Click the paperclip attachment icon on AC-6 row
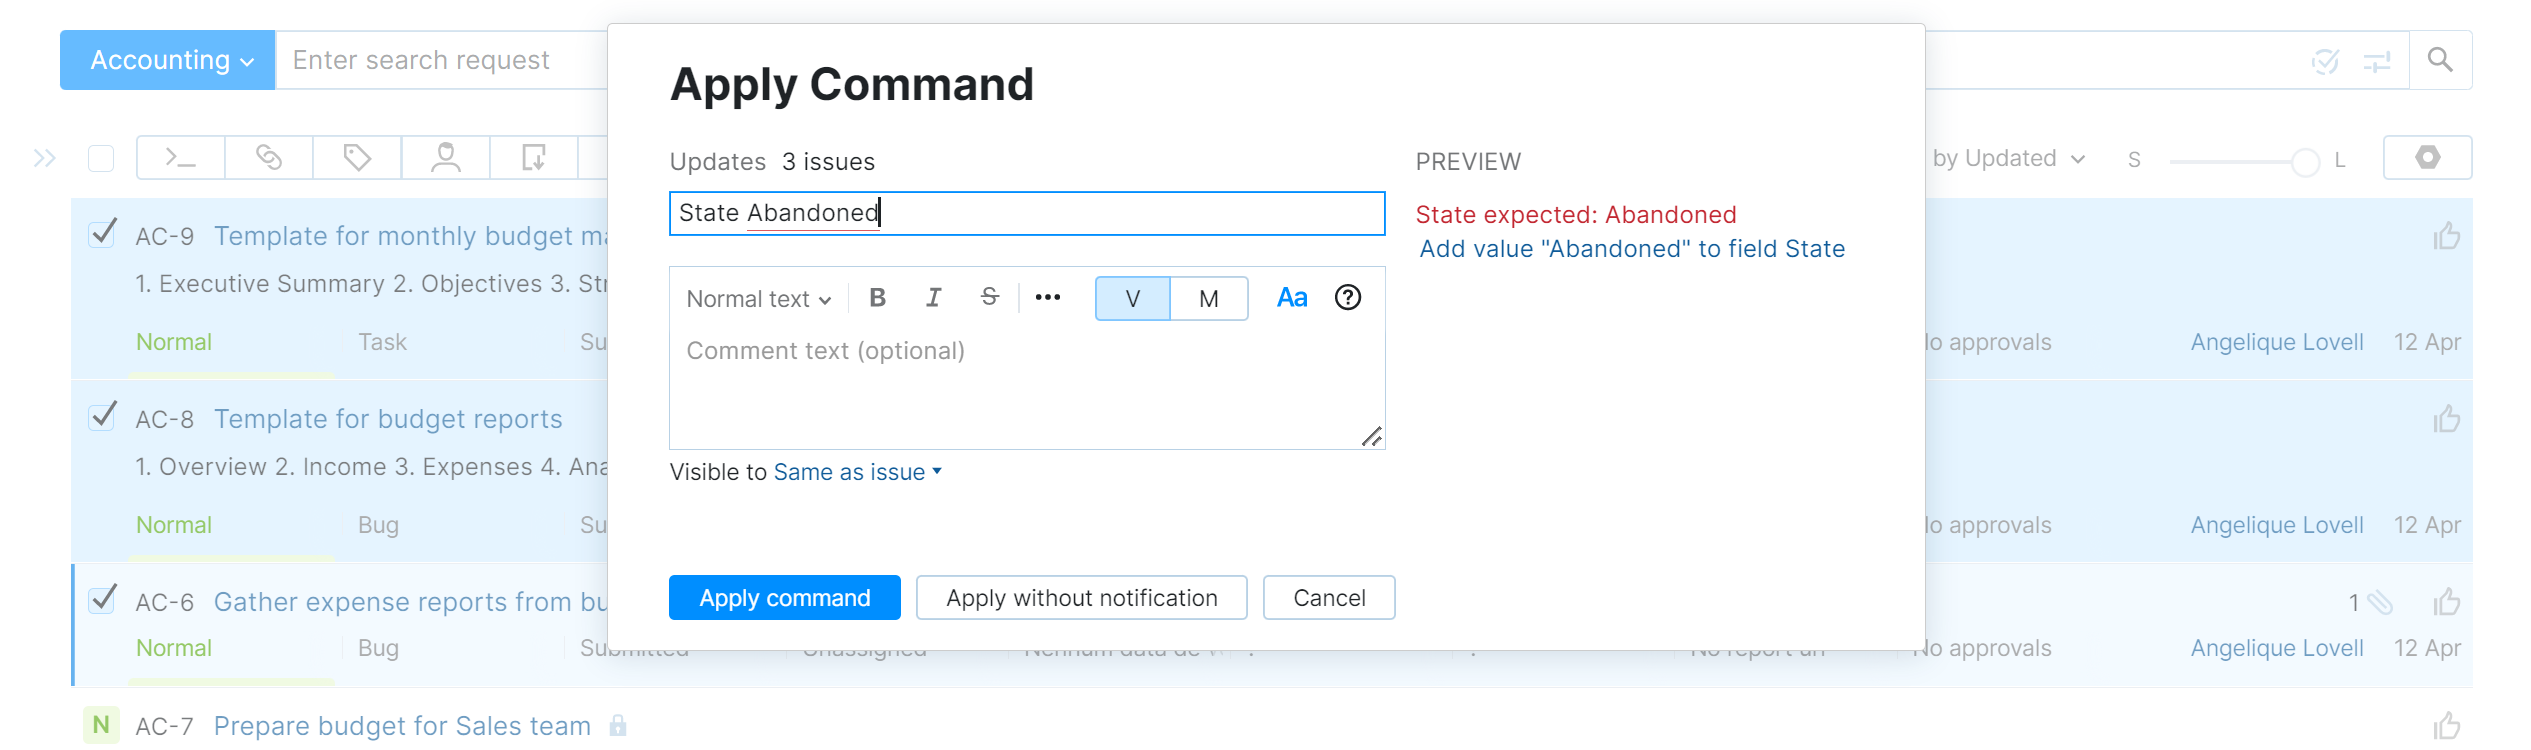 coord(2381,601)
